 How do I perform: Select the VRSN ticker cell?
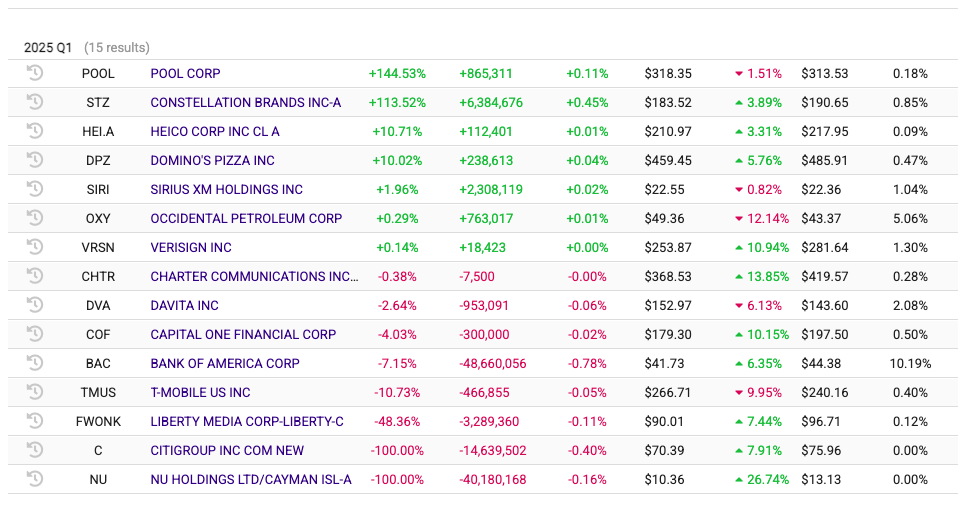point(98,248)
